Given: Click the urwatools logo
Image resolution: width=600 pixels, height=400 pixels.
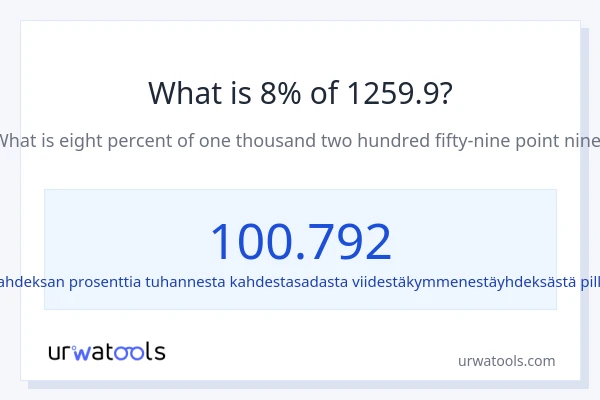Looking at the screenshot, I should (x=107, y=352).
